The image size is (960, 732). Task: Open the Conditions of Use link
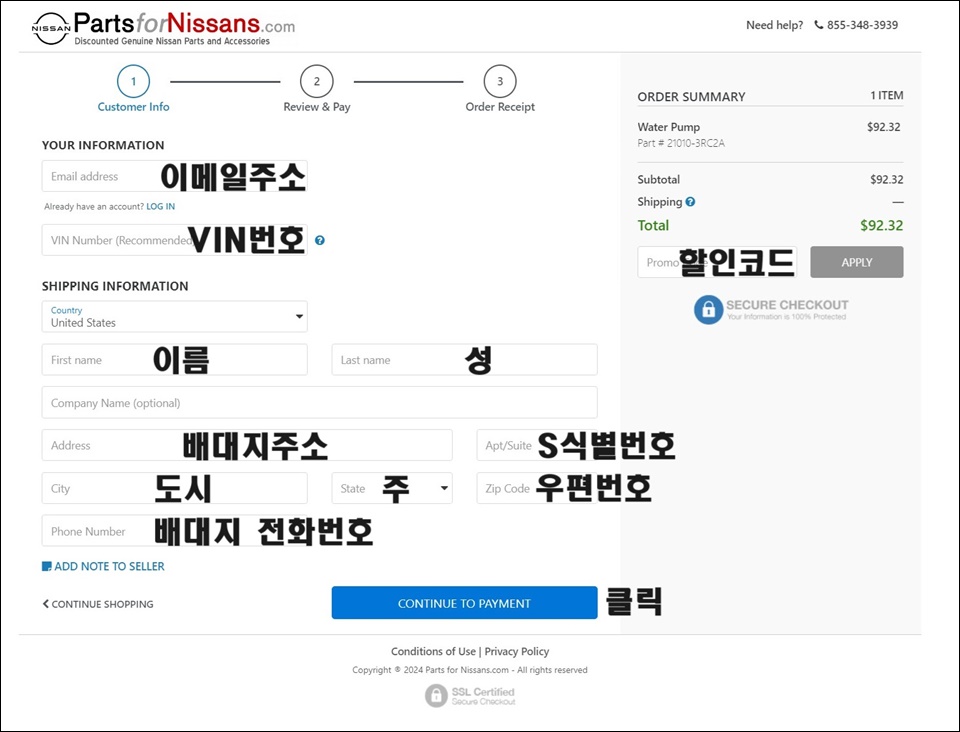[x=433, y=651]
